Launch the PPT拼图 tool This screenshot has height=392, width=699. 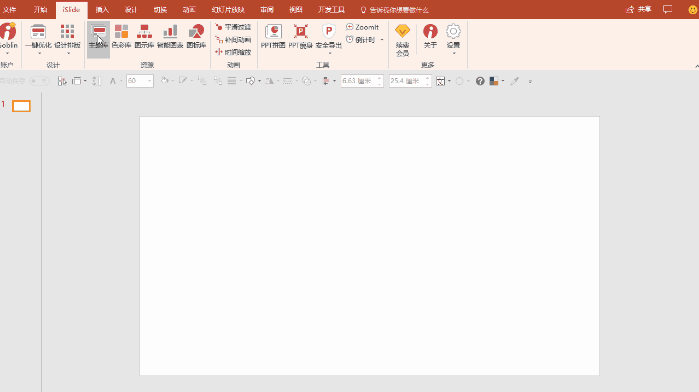(273, 37)
